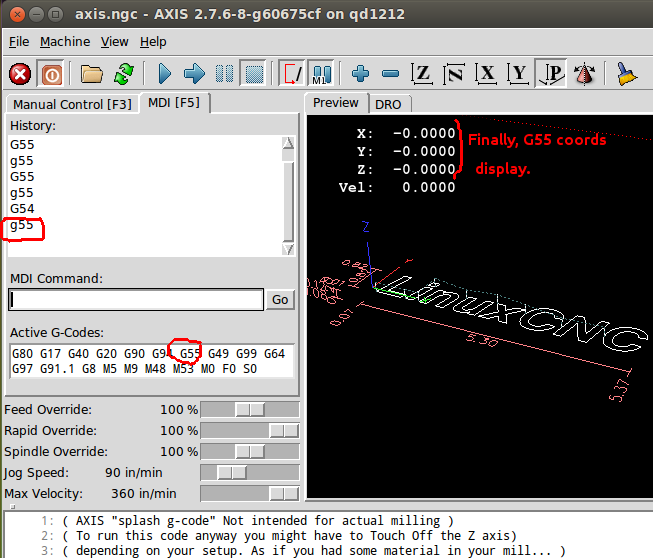Select perspective P view
Viewport: 653px width, 558px height.
[x=551, y=74]
